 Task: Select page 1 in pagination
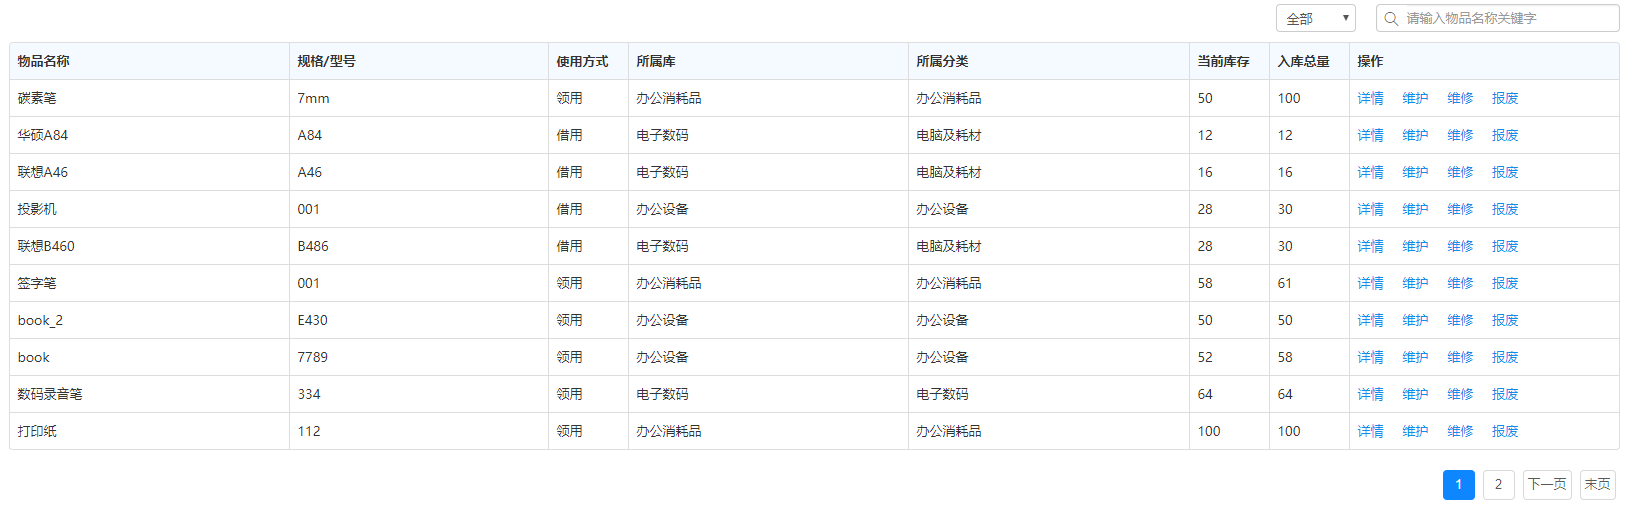pos(1458,484)
